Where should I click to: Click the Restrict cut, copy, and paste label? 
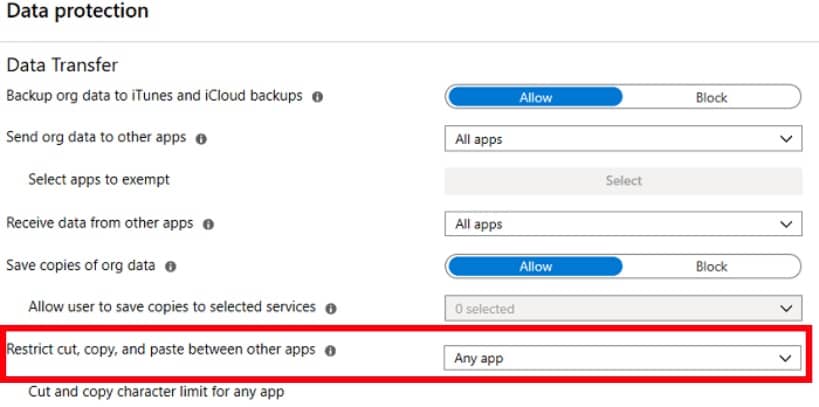(161, 350)
